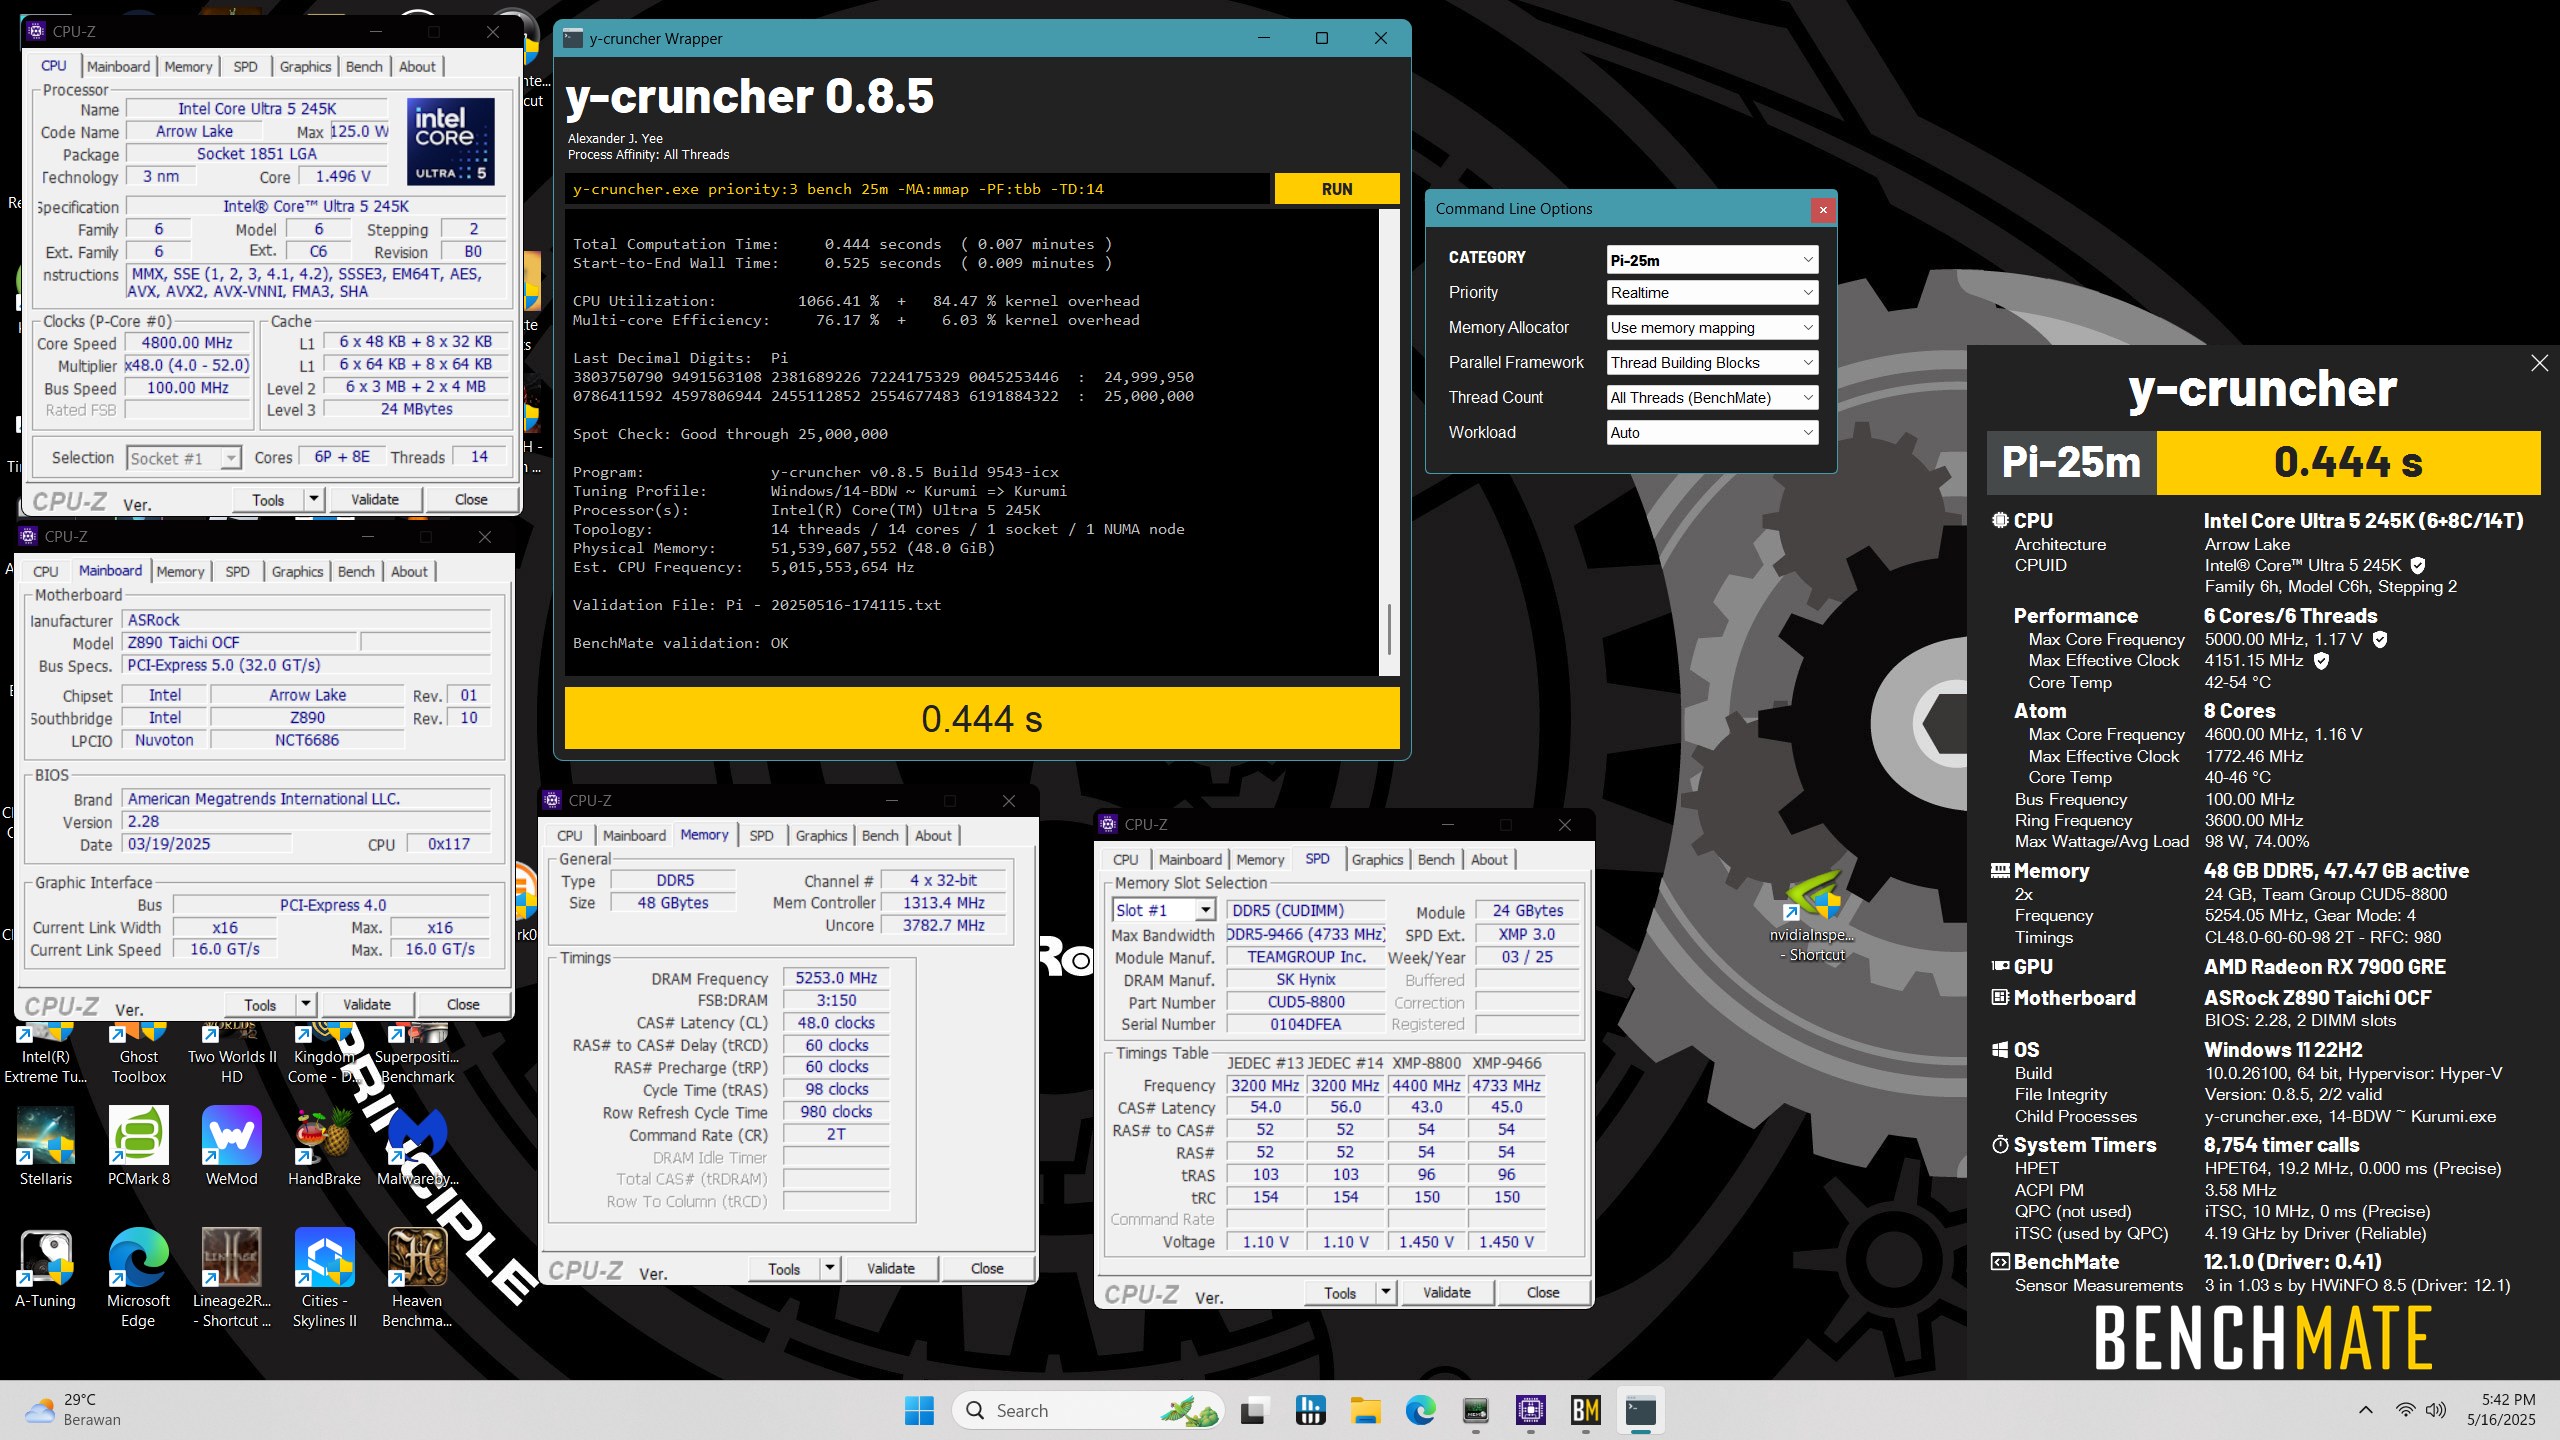Image resolution: width=2560 pixels, height=1440 pixels.
Task: Open the Parallel Framework dropdown
Action: (x=1712, y=363)
